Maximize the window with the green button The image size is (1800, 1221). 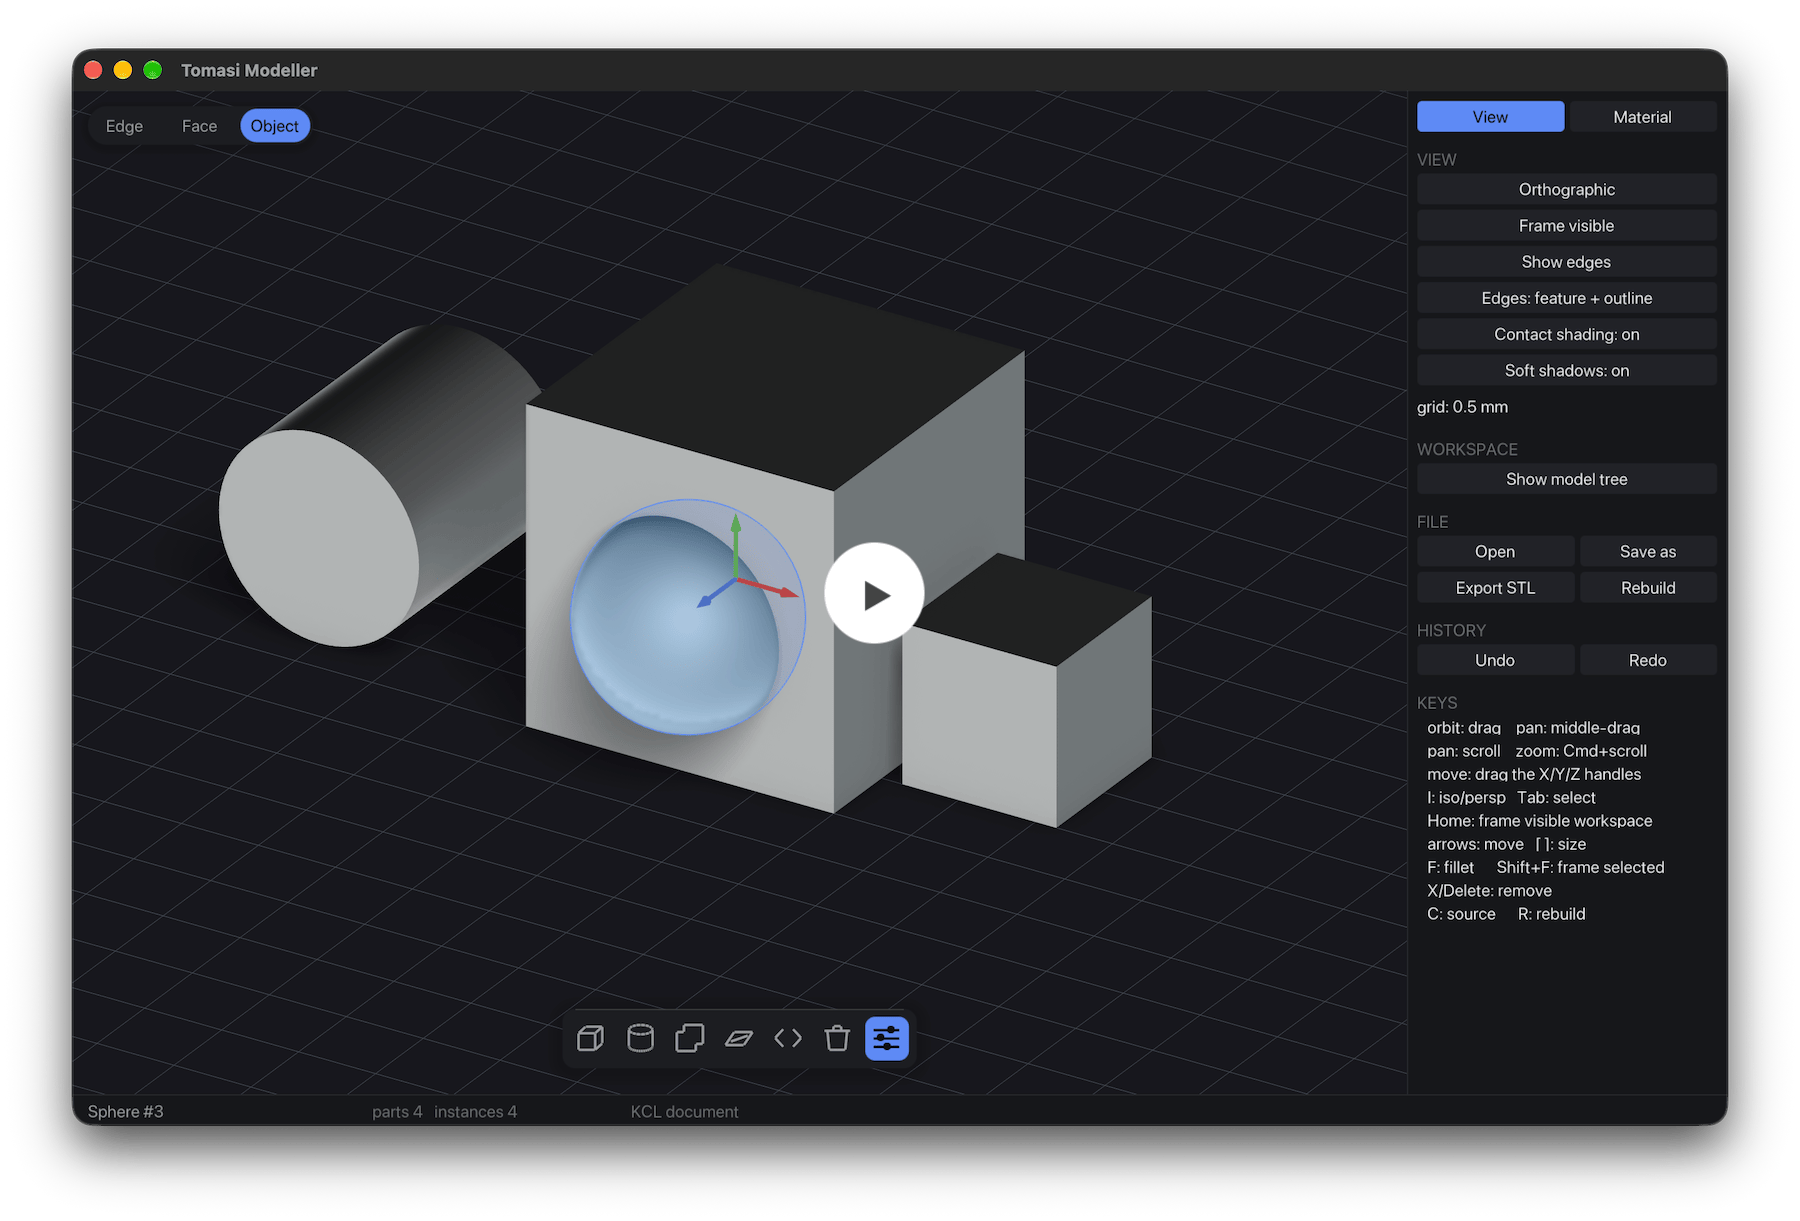[x=153, y=70]
